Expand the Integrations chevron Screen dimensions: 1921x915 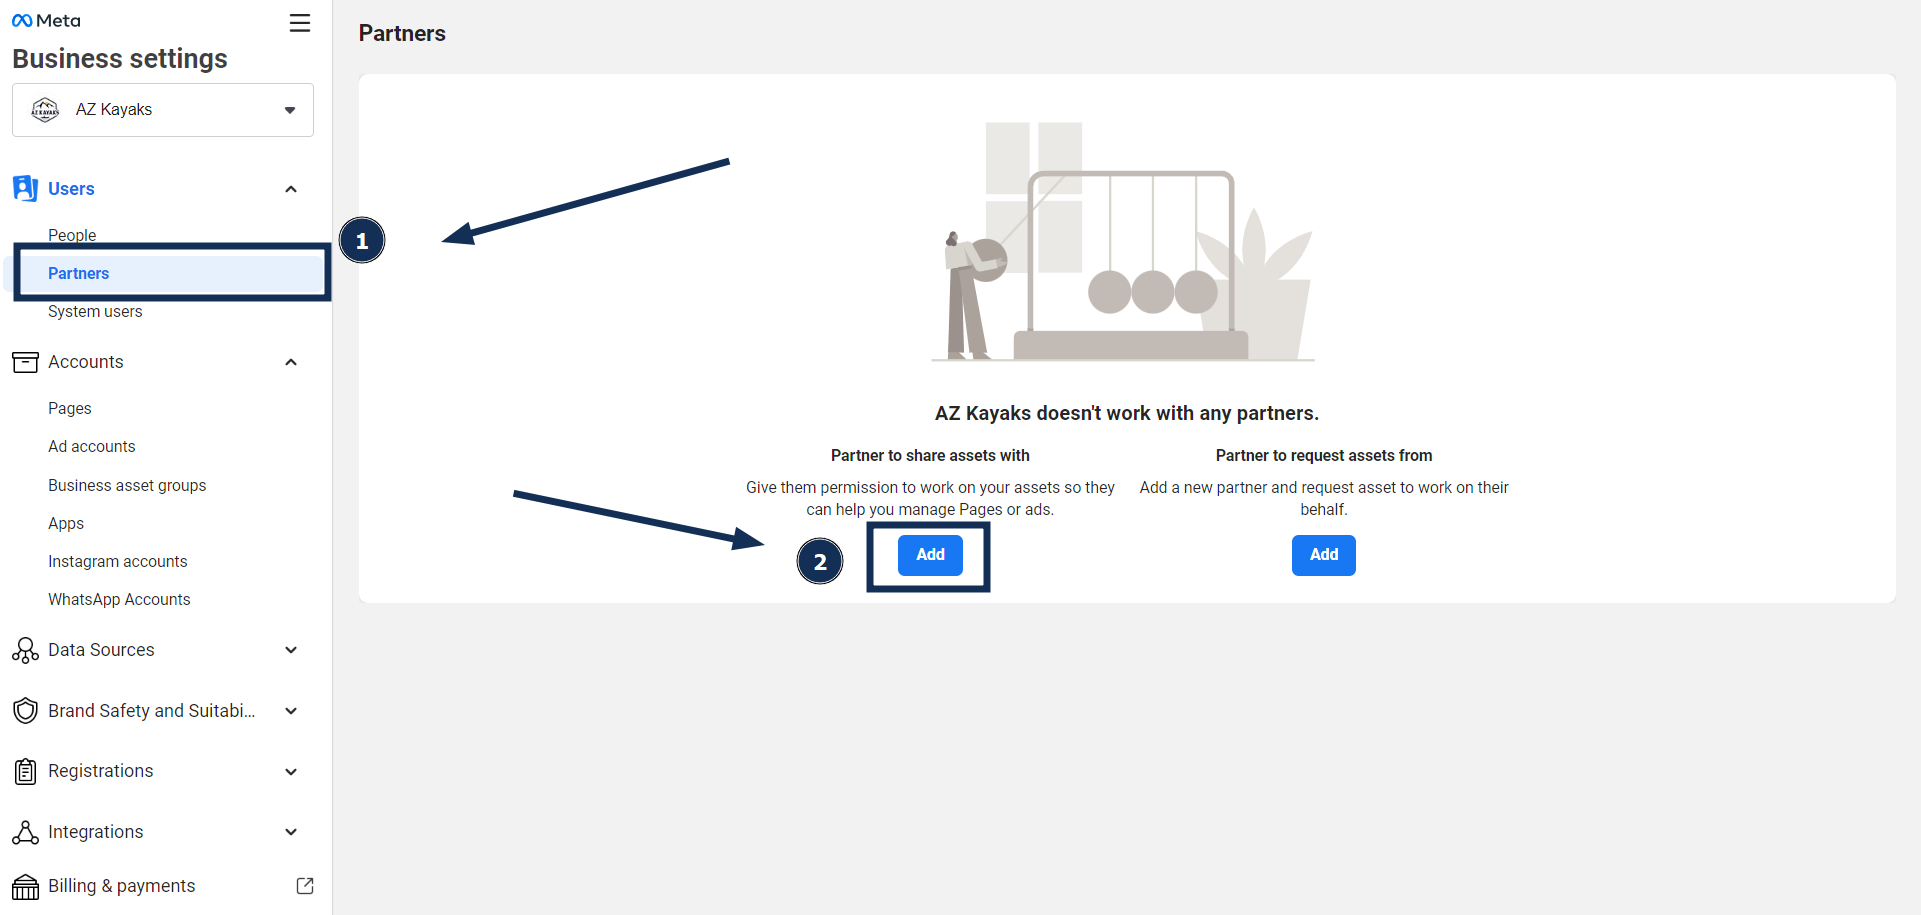pyautogui.click(x=291, y=832)
